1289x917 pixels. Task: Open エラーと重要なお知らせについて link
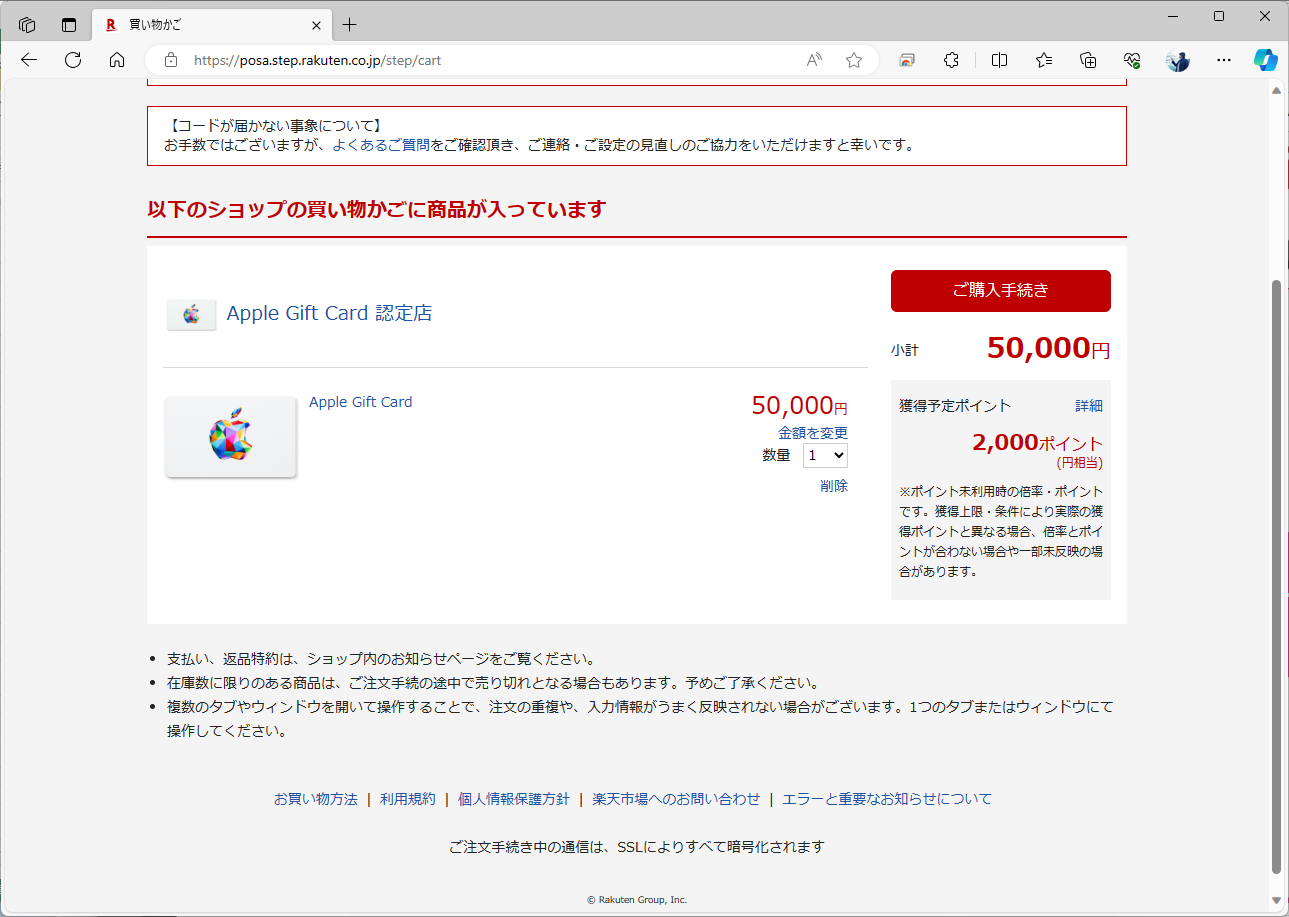[x=887, y=799]
